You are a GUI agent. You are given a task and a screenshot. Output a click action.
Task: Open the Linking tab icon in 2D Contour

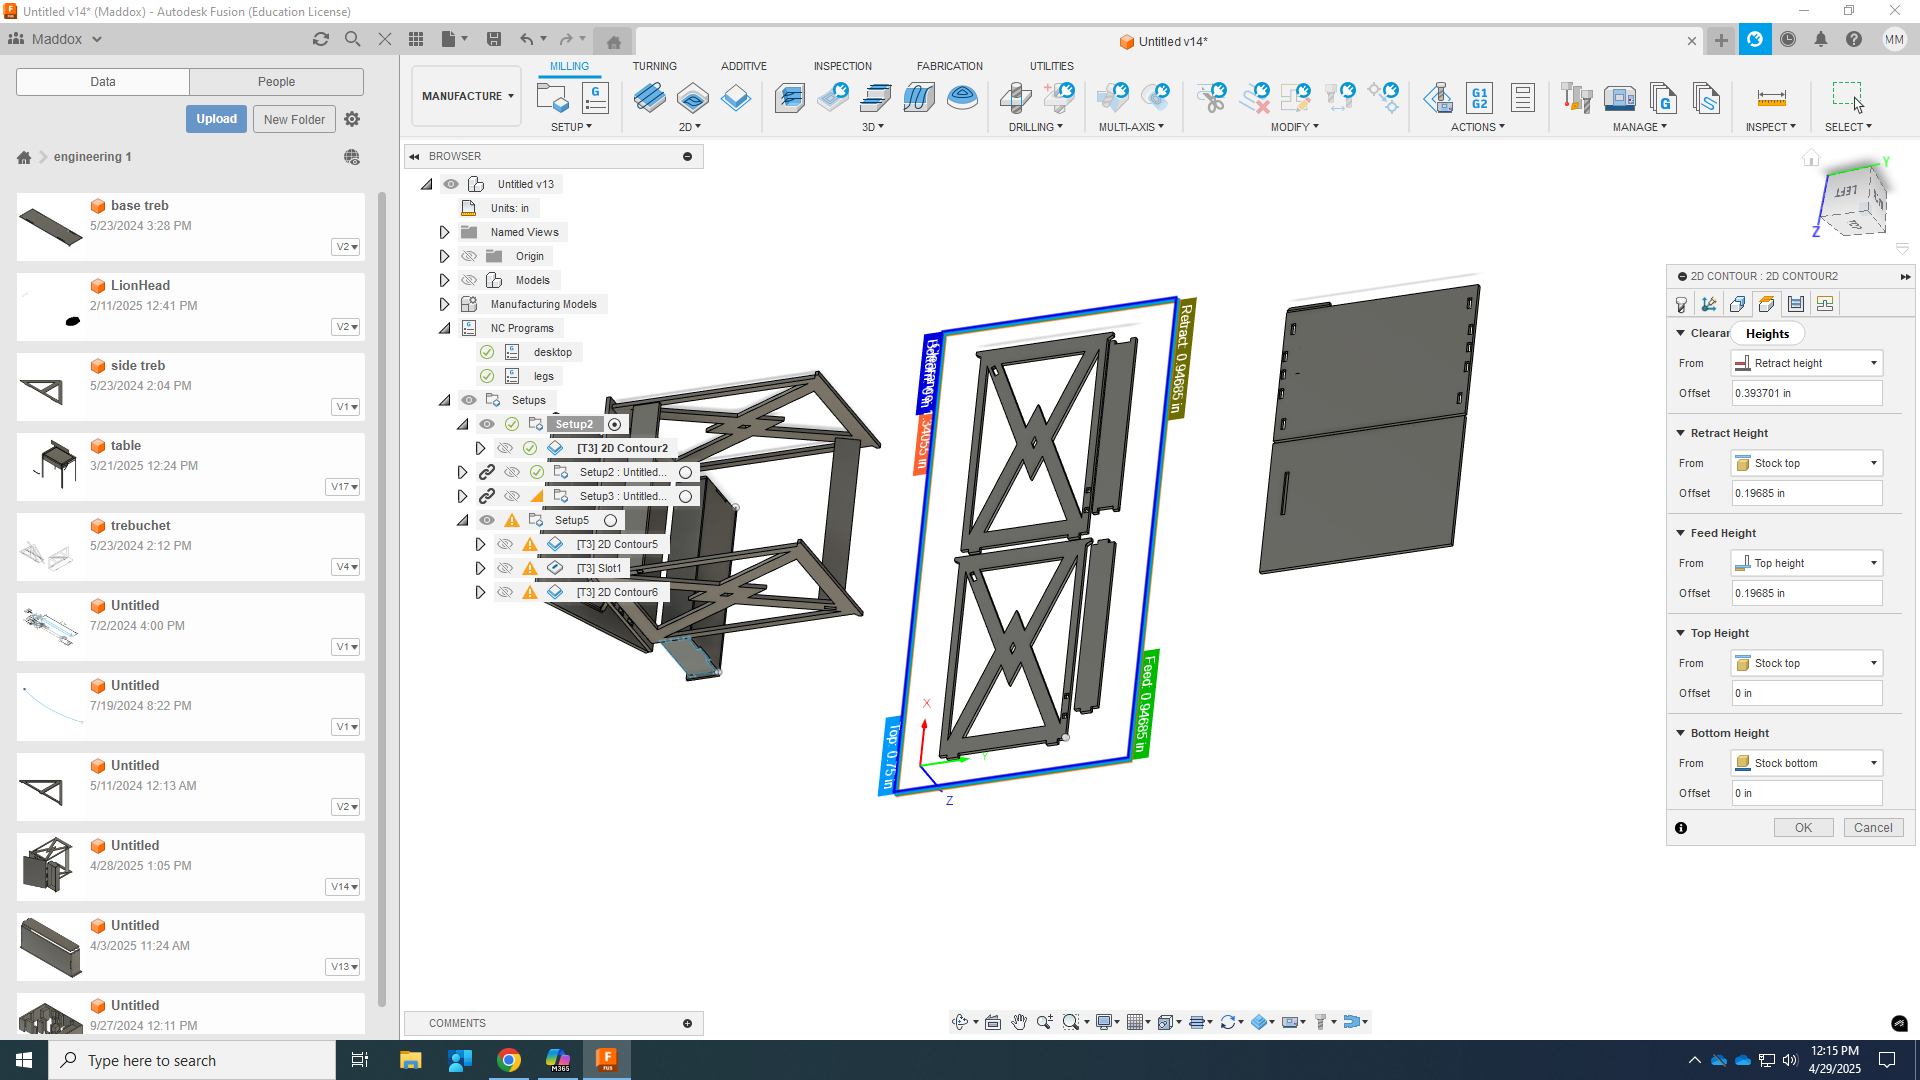point(1825,304)
